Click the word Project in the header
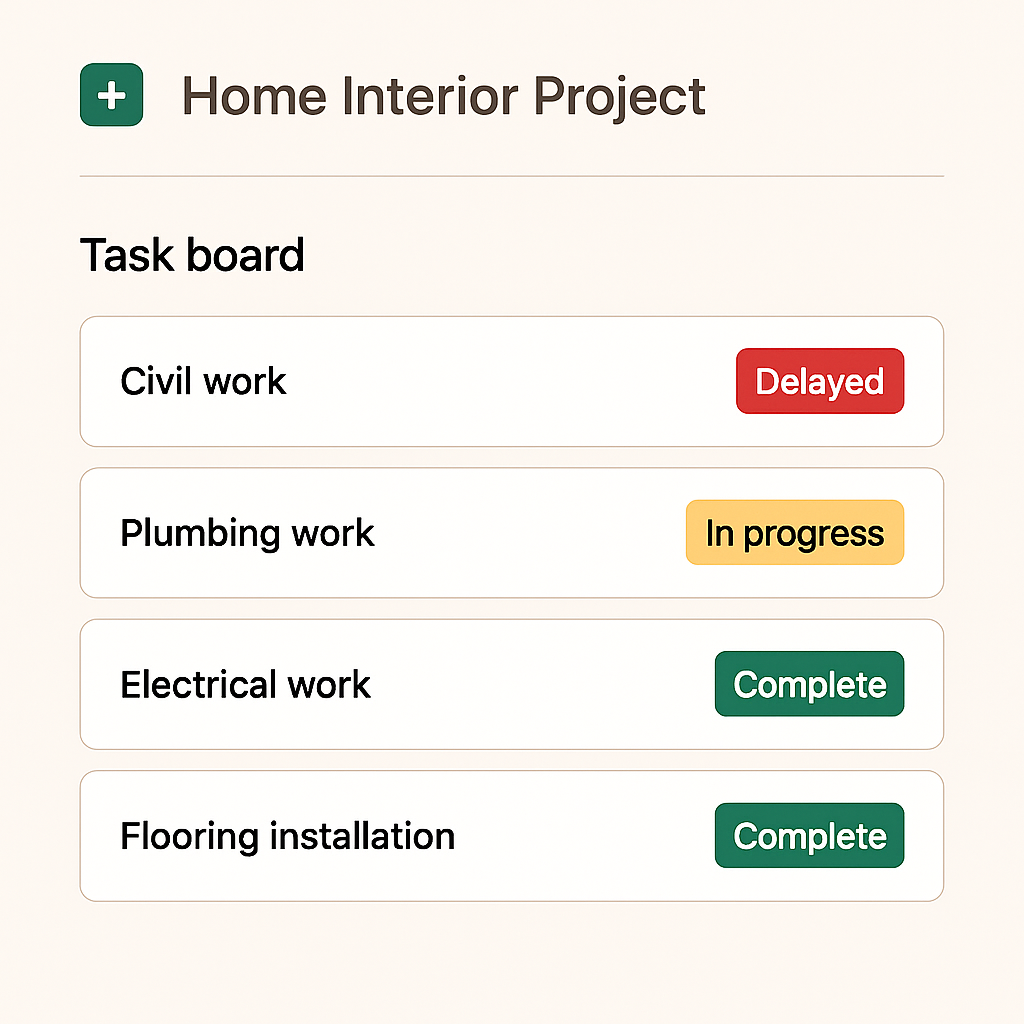Image resolution: width=1024 pixels, height=1024 pixels. coord(620,97)
